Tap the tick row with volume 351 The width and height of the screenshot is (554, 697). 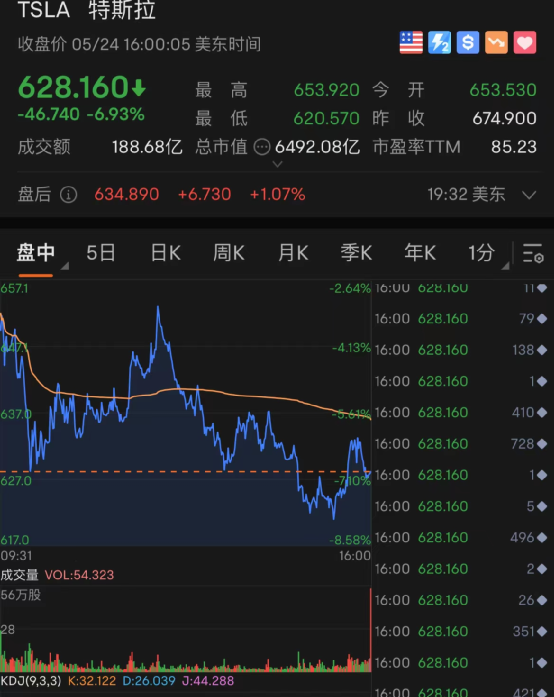[x=462, y=631]
